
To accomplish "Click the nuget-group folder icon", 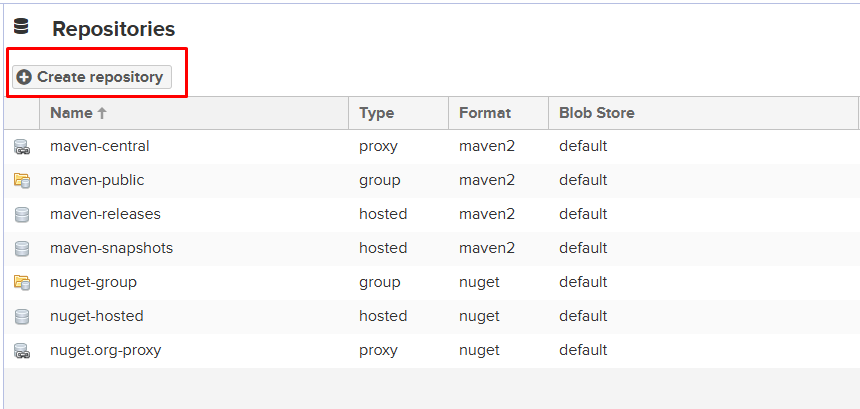I will (x=21, y=283).
